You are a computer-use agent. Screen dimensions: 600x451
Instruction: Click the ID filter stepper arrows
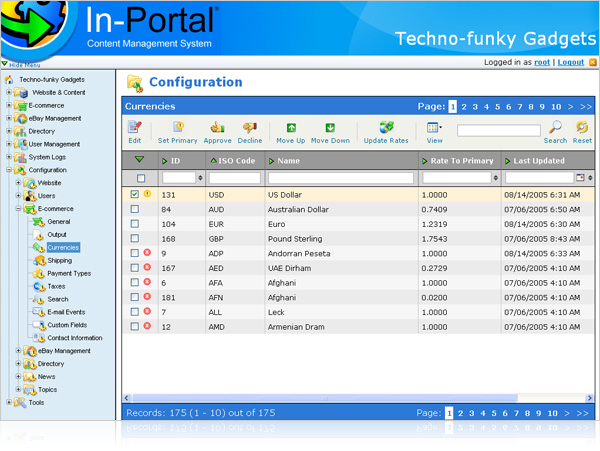pyautogui.click(x=200, y=178)
